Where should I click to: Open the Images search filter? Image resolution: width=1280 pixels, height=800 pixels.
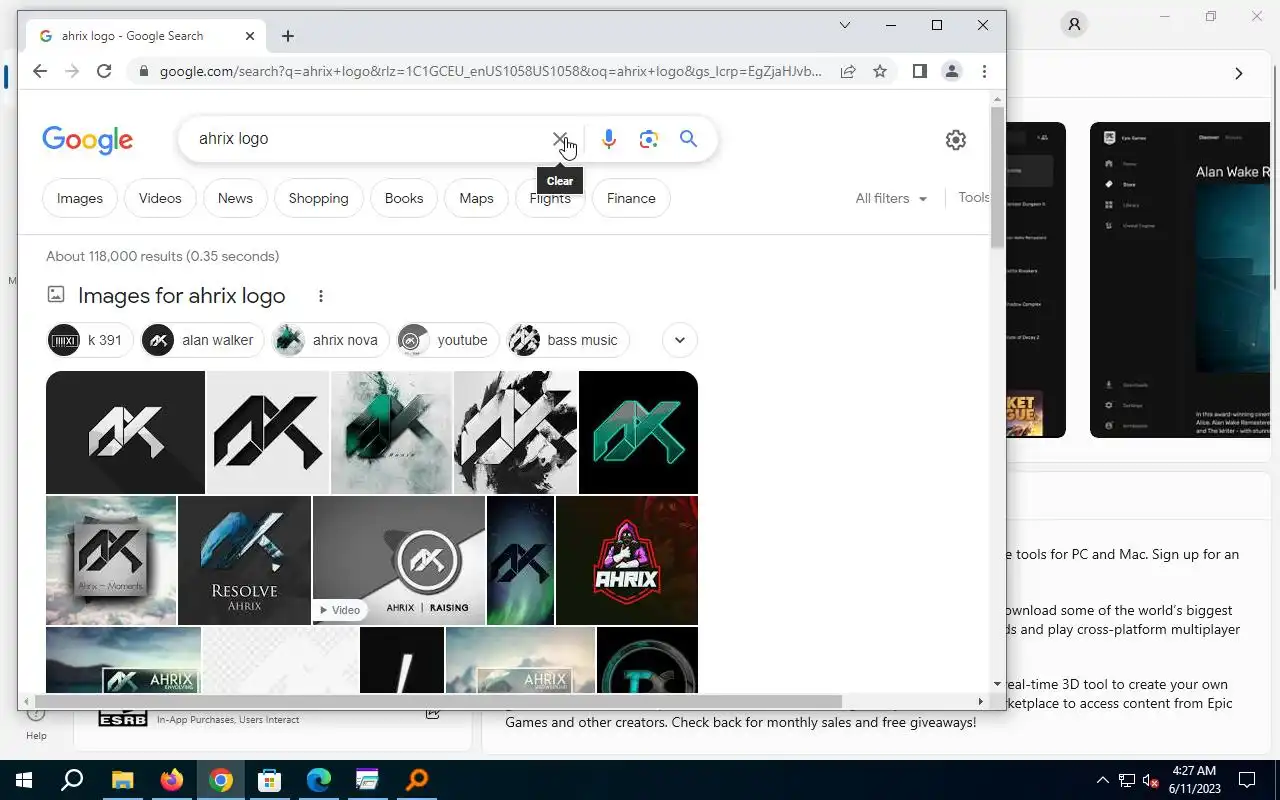click(x=80, y=198)
